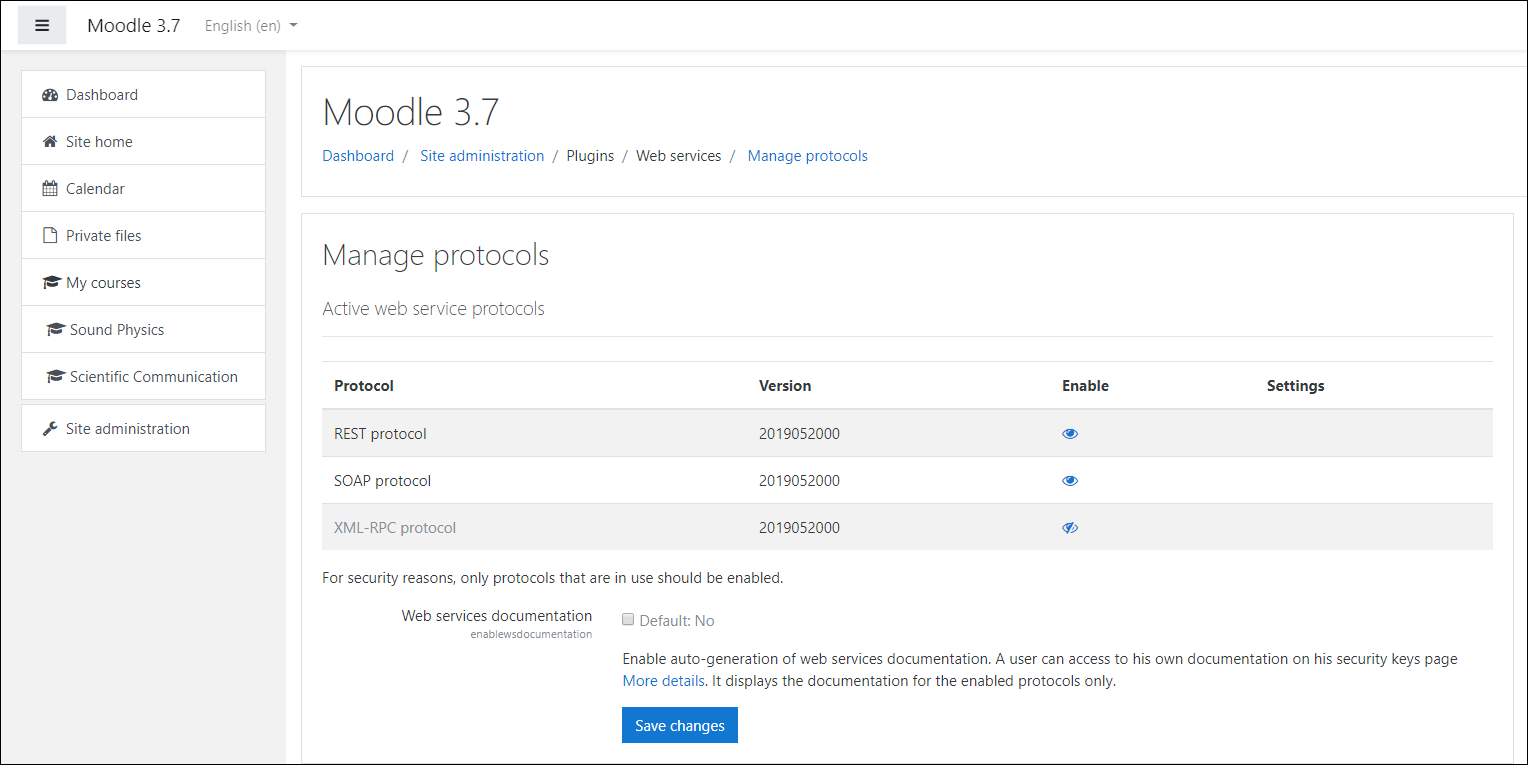Open the Calendar sidebar menu item
Viewport: 1528px width, 765px height.
coord(95,189)
